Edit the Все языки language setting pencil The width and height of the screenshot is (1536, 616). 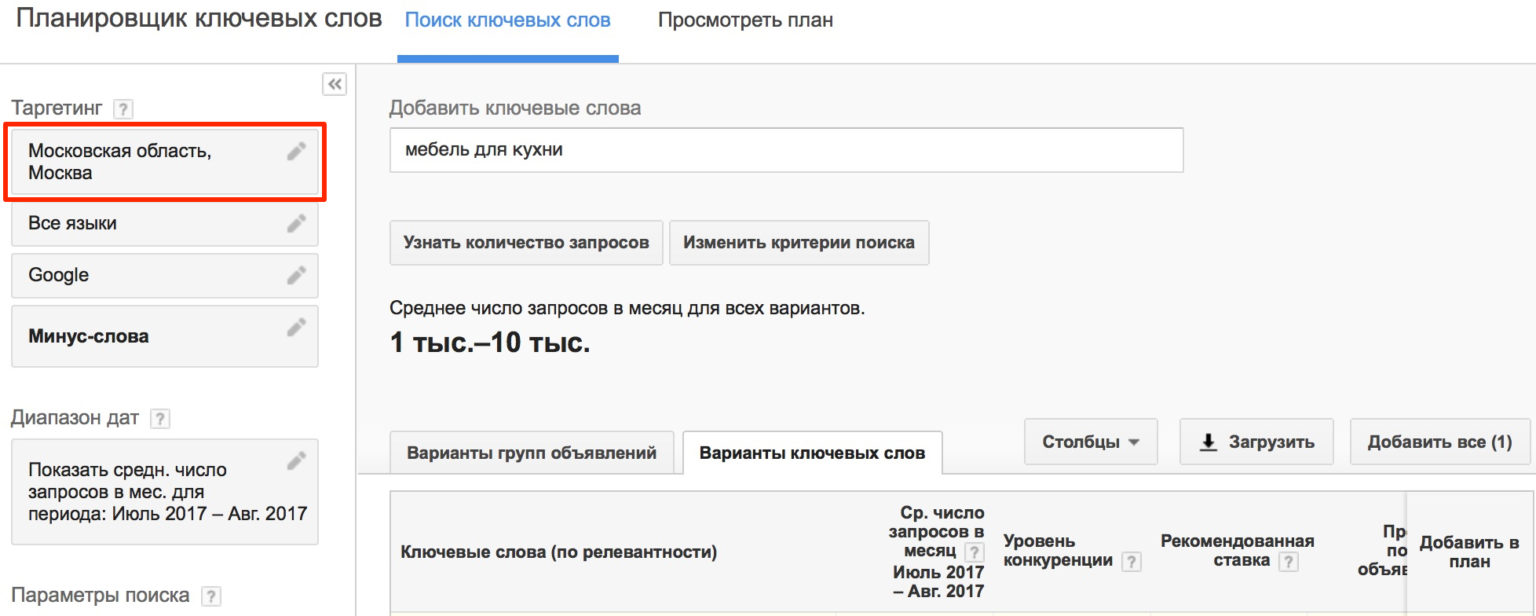point(296,224)
